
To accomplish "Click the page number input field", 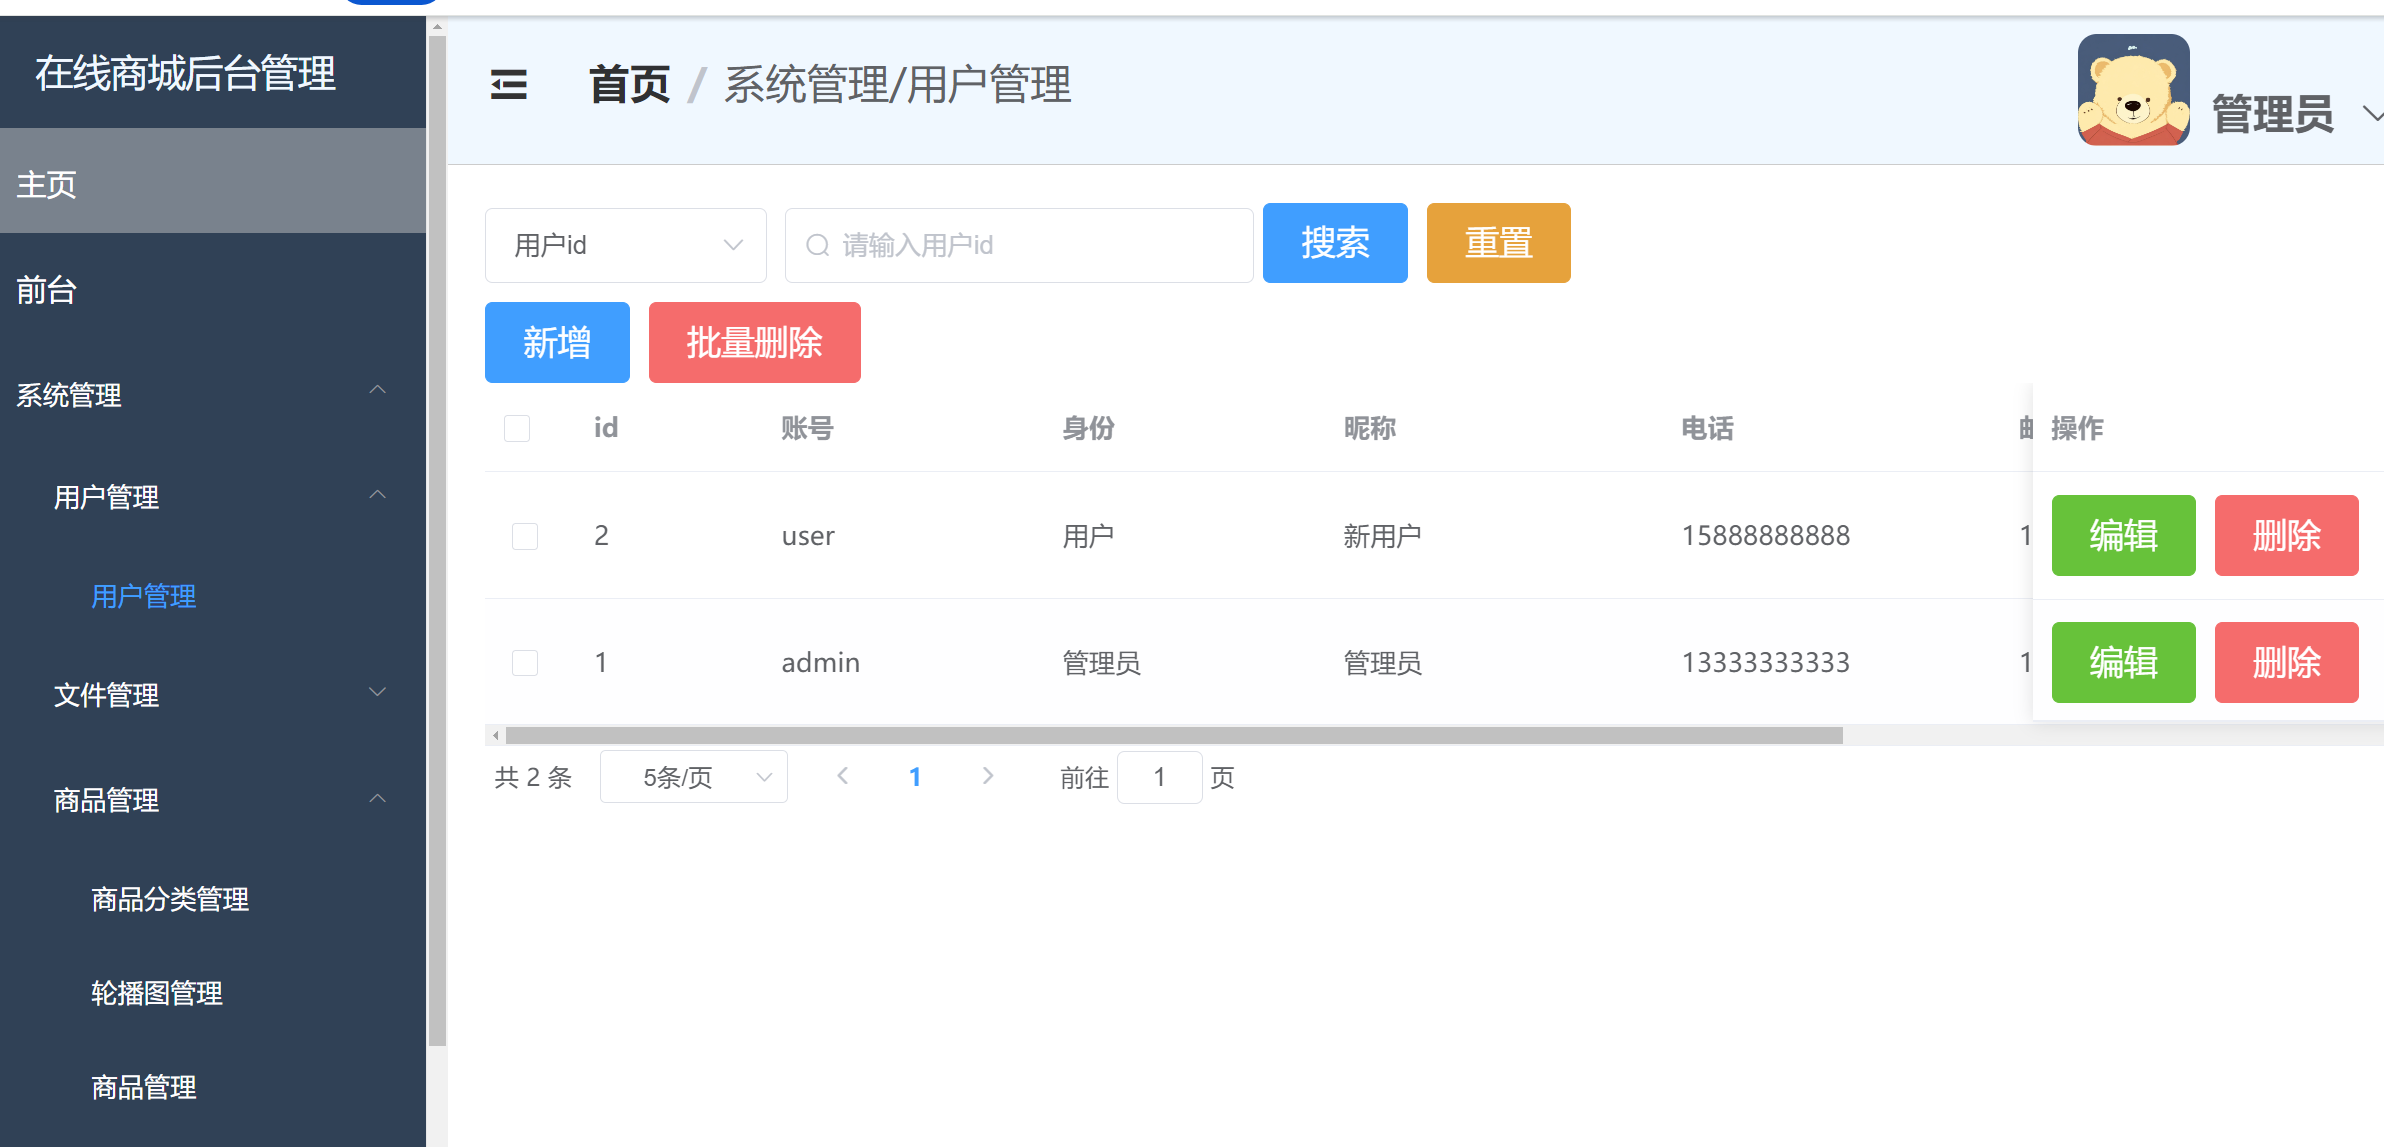I will coord(1158,776).
